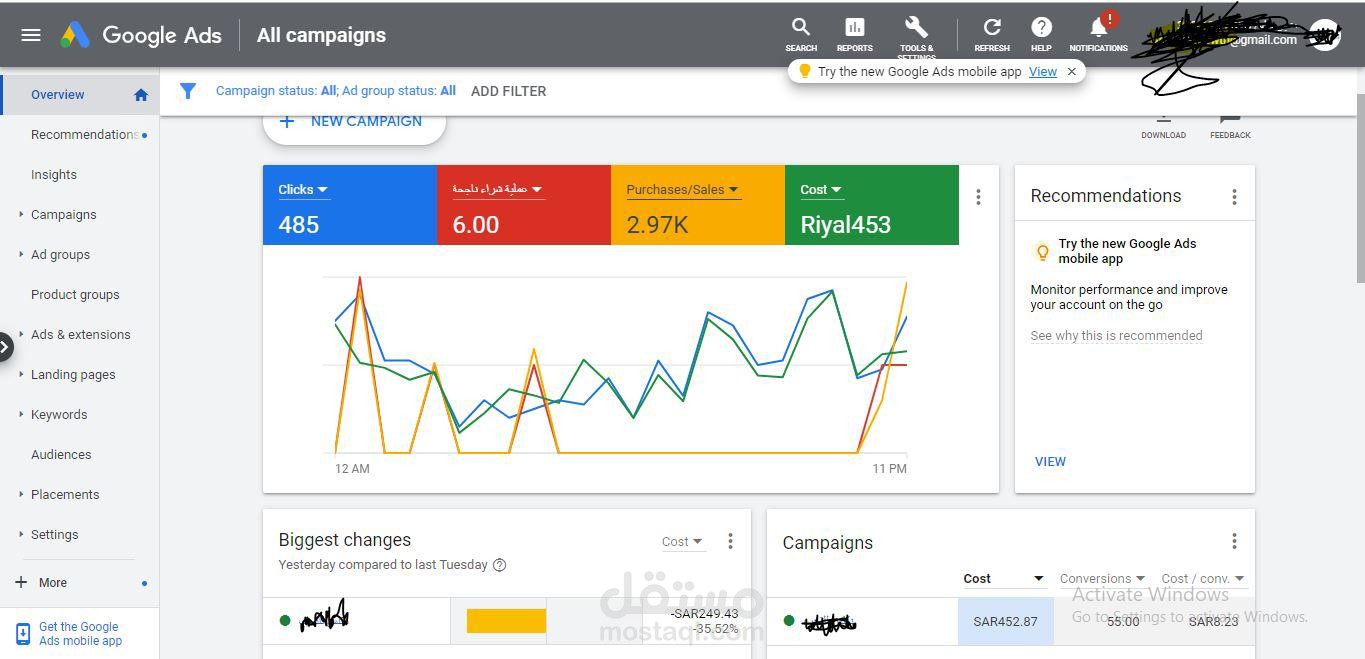
Task: Click ADD FILTER
Action: tap(508, 91)
